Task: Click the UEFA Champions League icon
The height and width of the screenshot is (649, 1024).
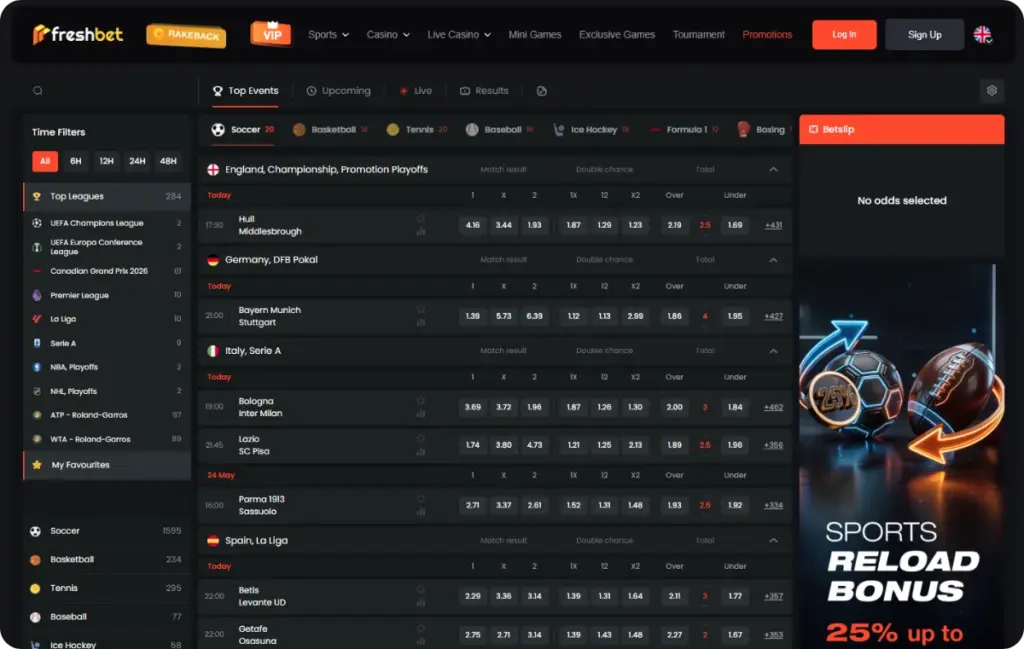Action: coord(37,223)
